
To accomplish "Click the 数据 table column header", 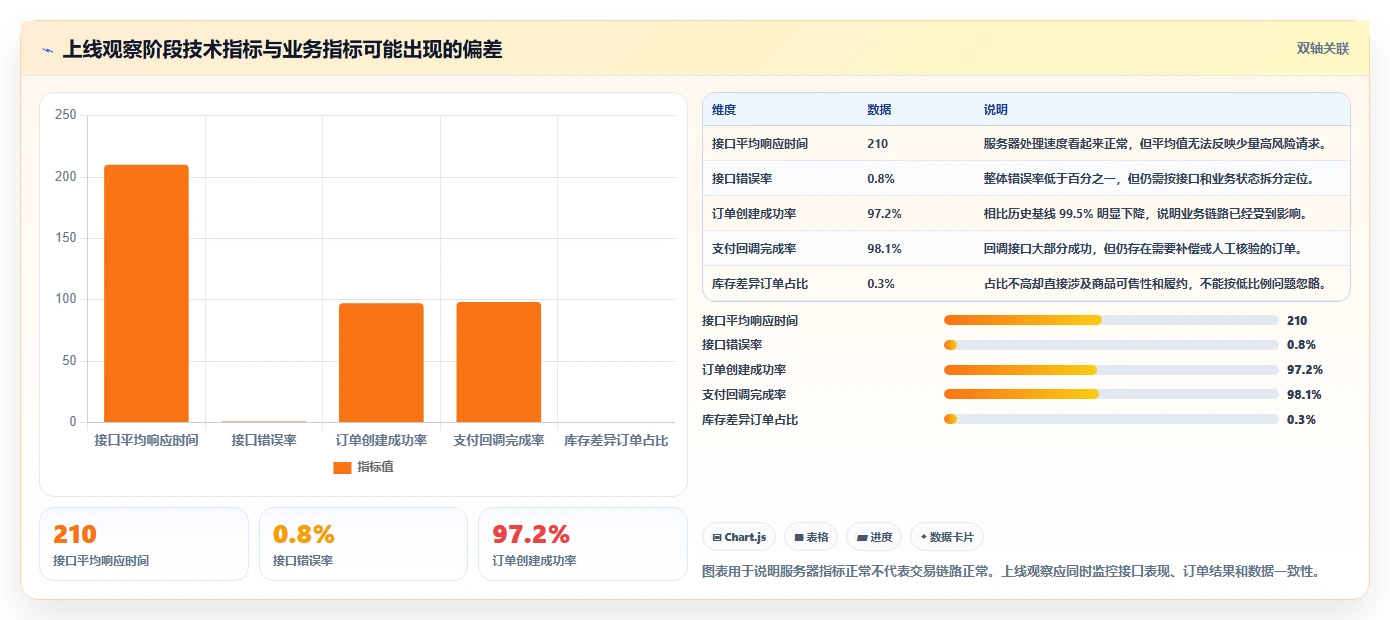I will [x=879, y=110].
